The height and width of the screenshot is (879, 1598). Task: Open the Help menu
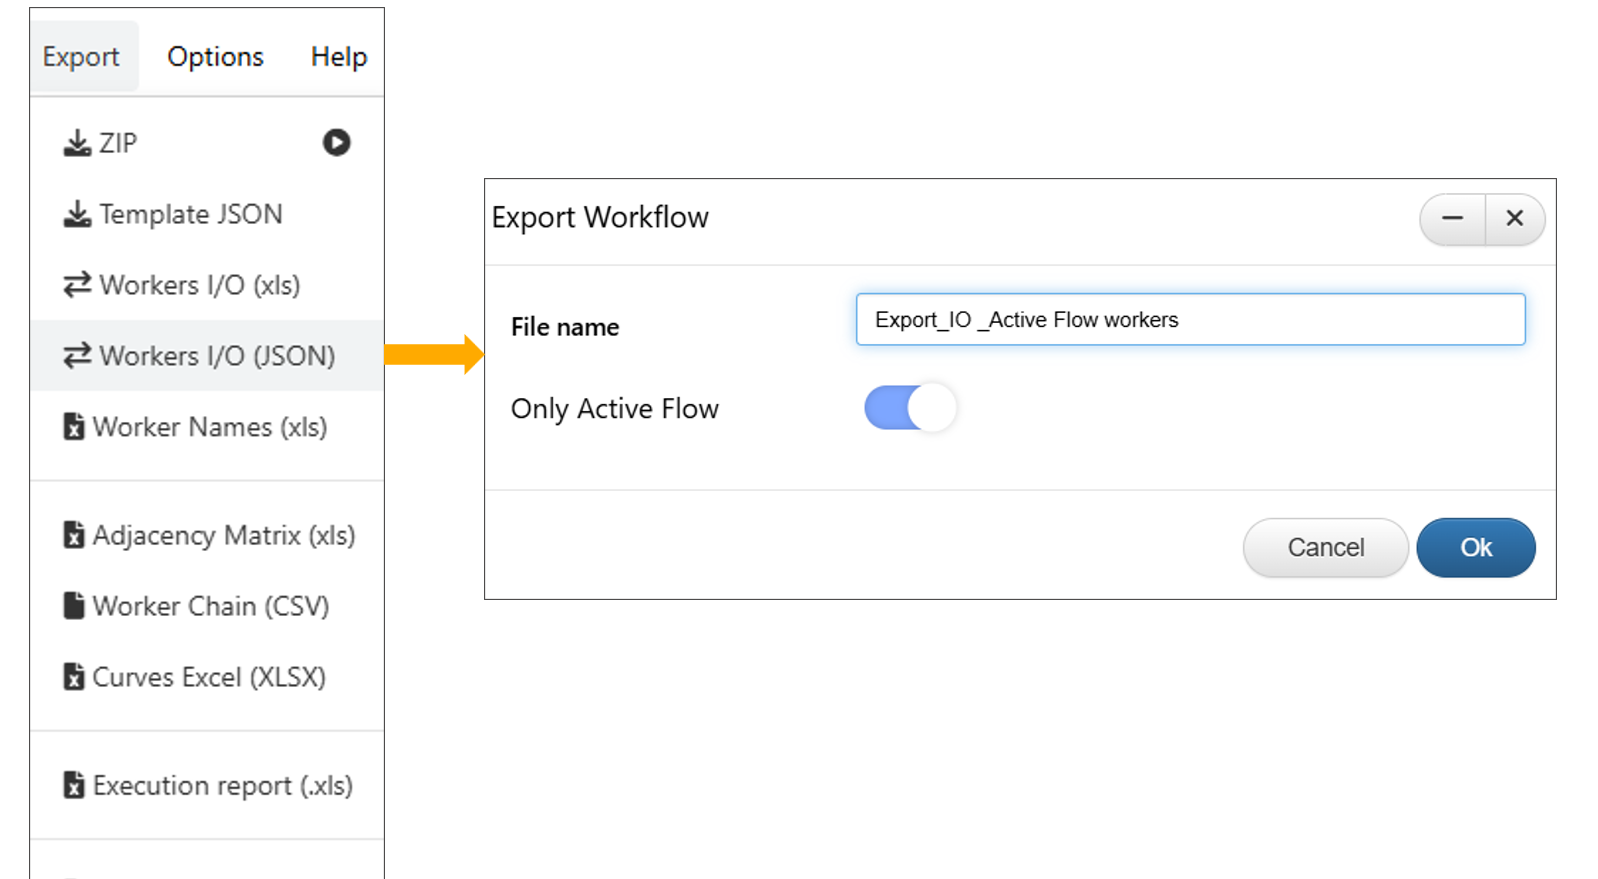pos(338,57)
